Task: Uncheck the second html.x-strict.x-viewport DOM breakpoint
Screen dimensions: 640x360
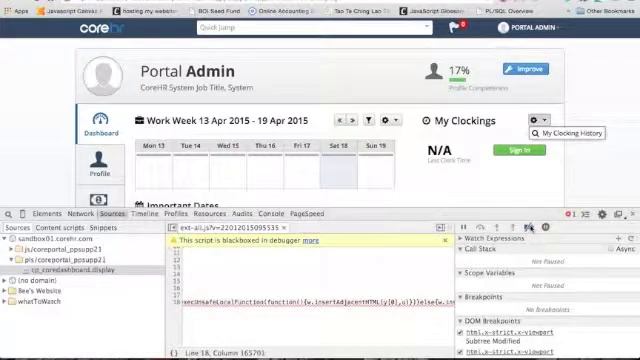Action: (460, 352)
